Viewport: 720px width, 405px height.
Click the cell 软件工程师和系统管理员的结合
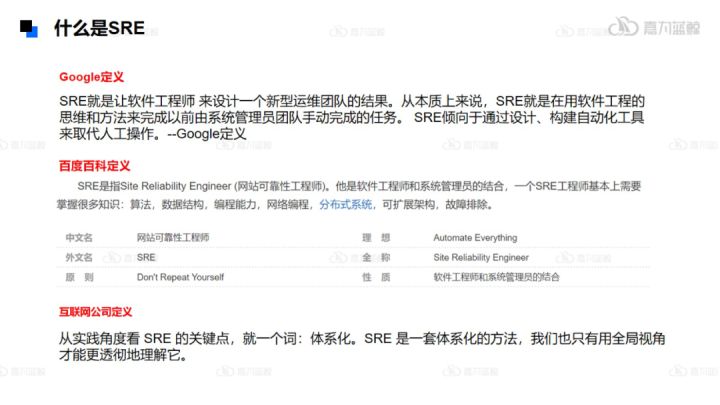click(496, 277)
